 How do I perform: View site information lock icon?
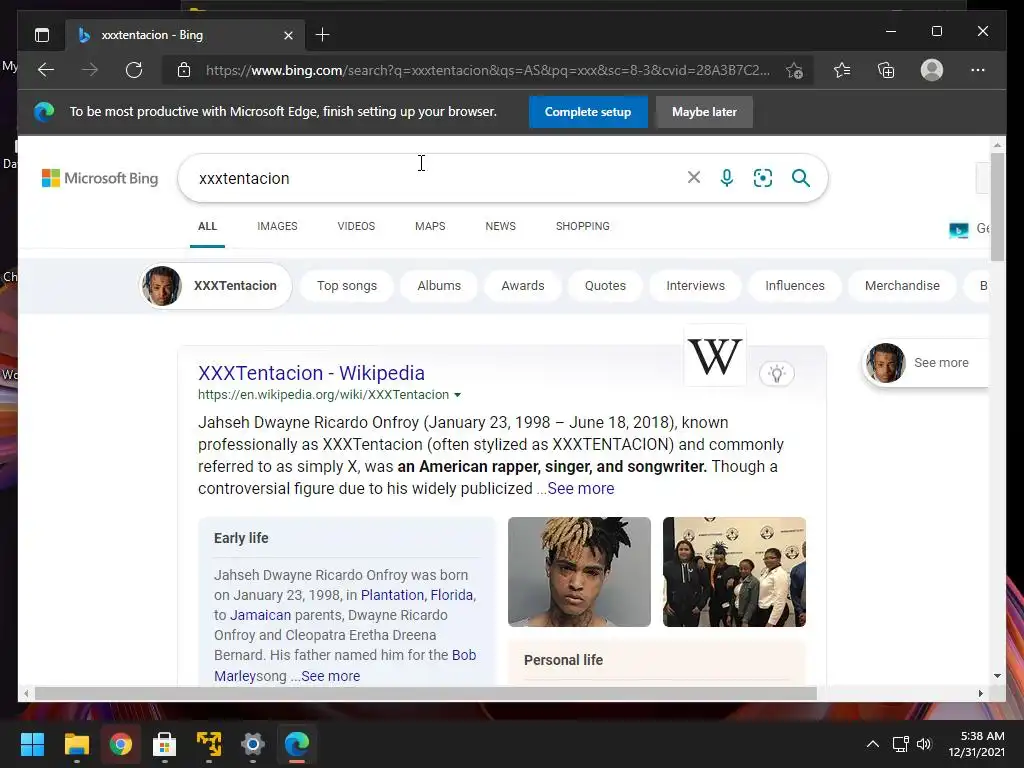(184, 70)
